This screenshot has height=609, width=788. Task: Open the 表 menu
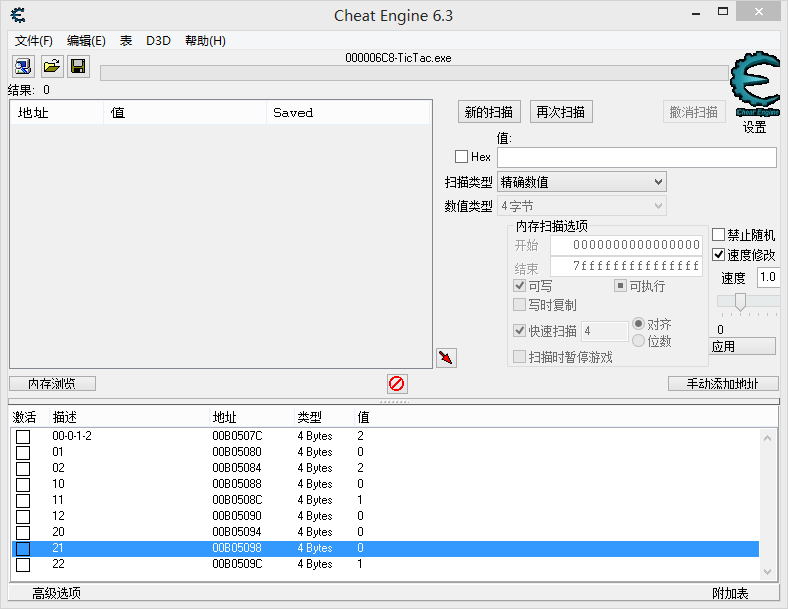[126, 41]
